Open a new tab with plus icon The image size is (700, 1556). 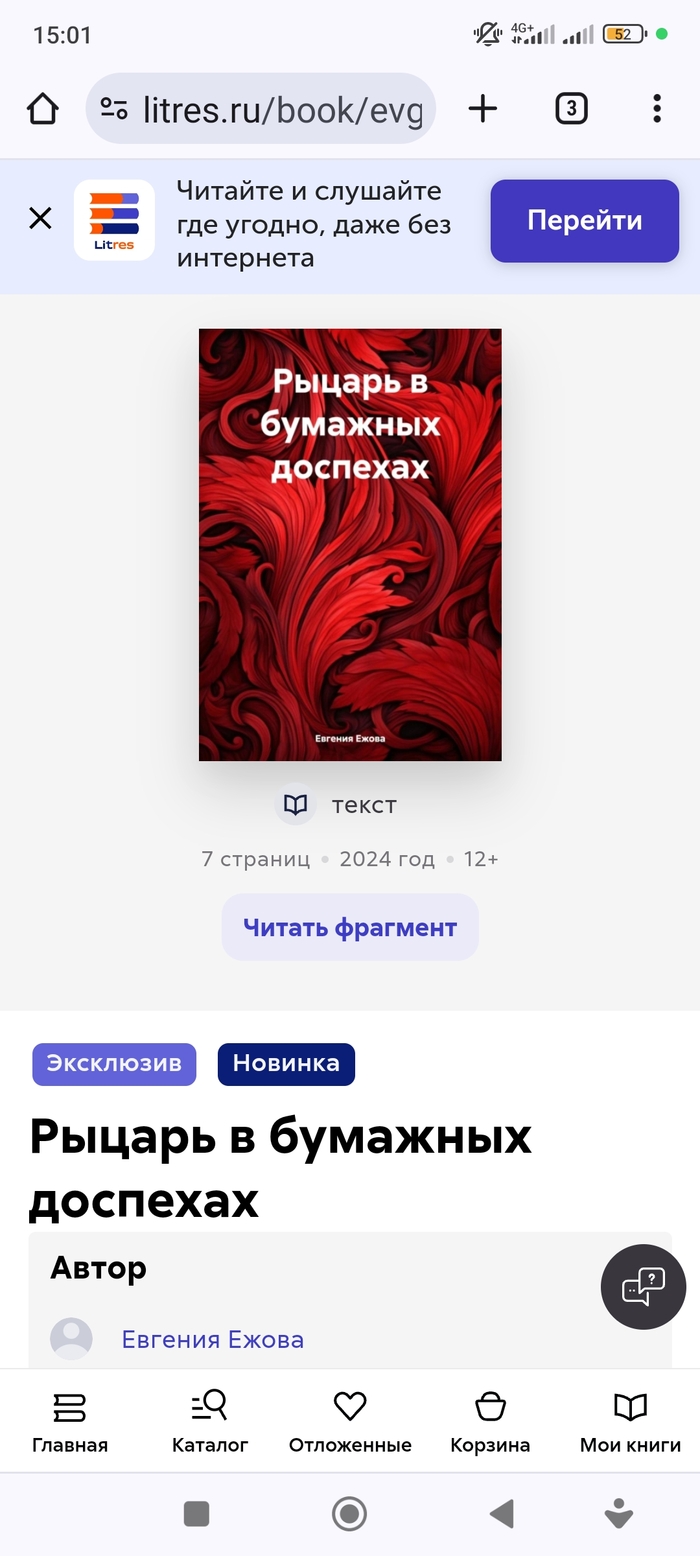(483, 108)
